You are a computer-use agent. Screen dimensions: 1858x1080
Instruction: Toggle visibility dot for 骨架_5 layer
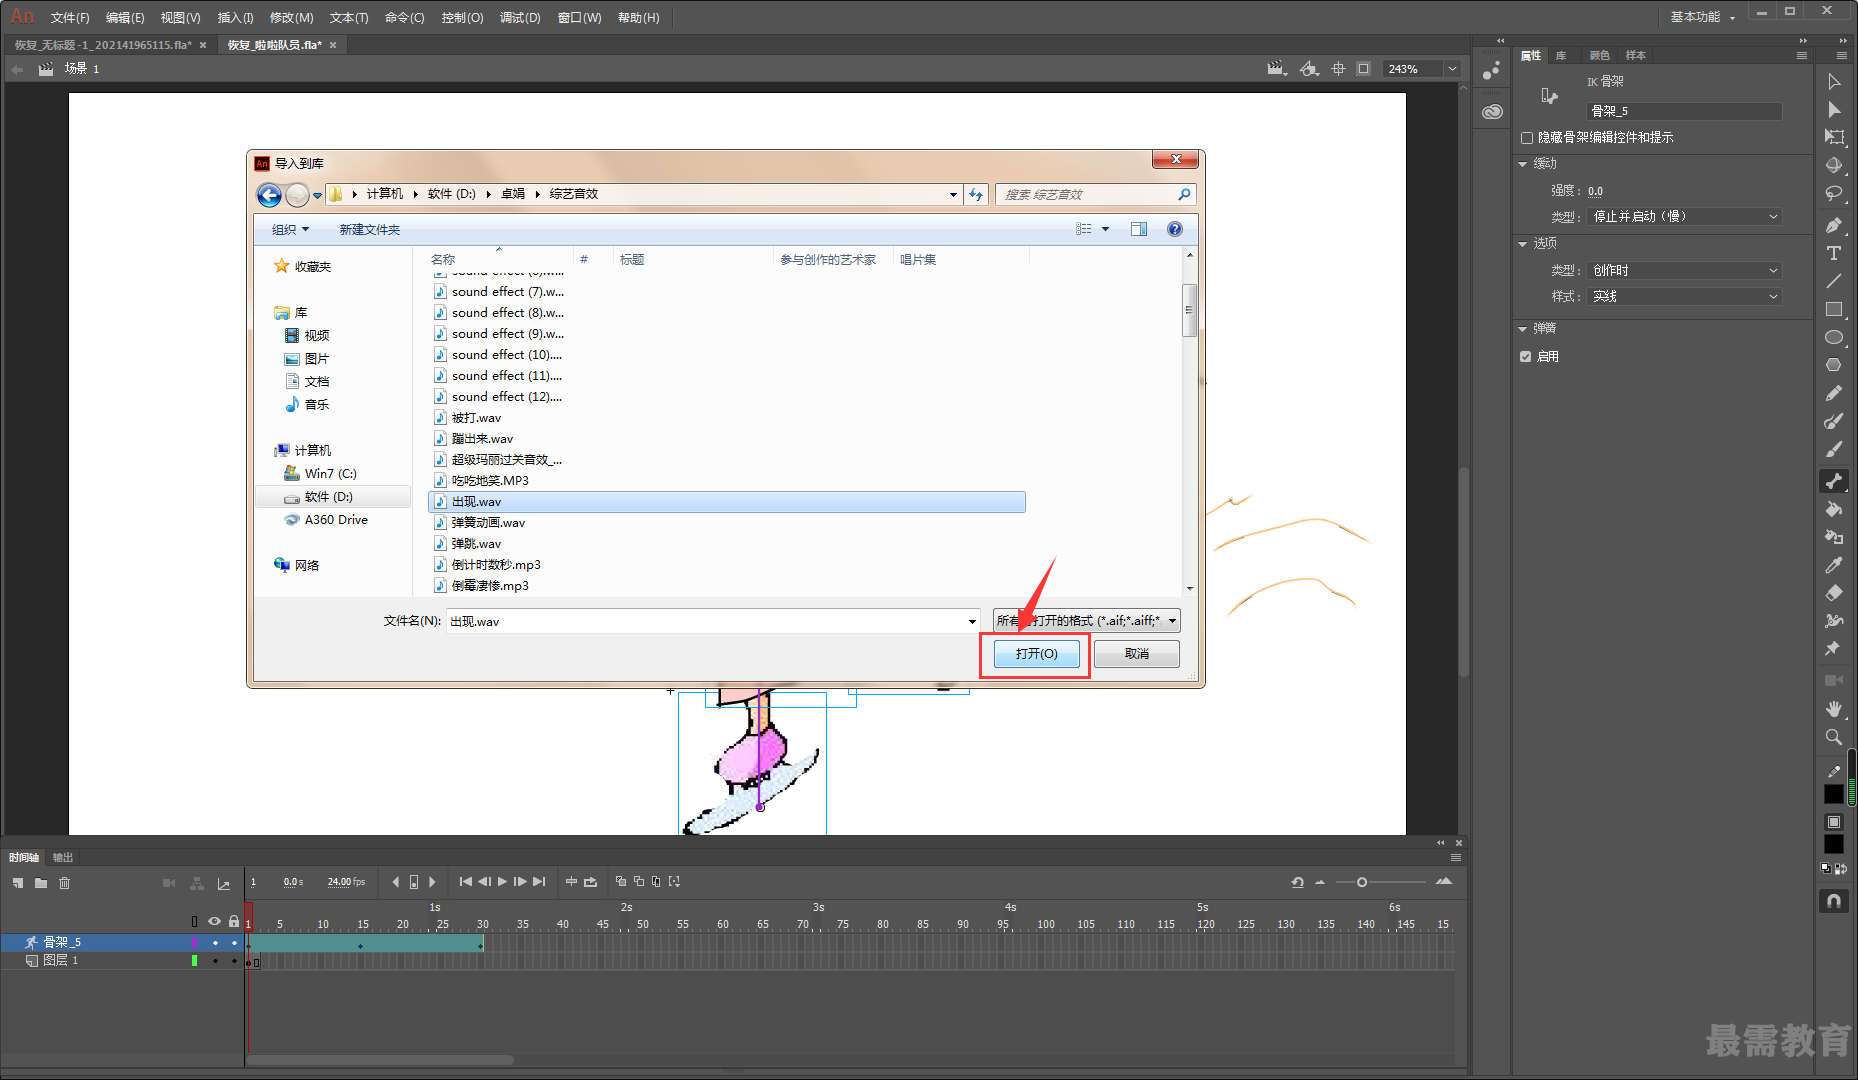(215, 943)
